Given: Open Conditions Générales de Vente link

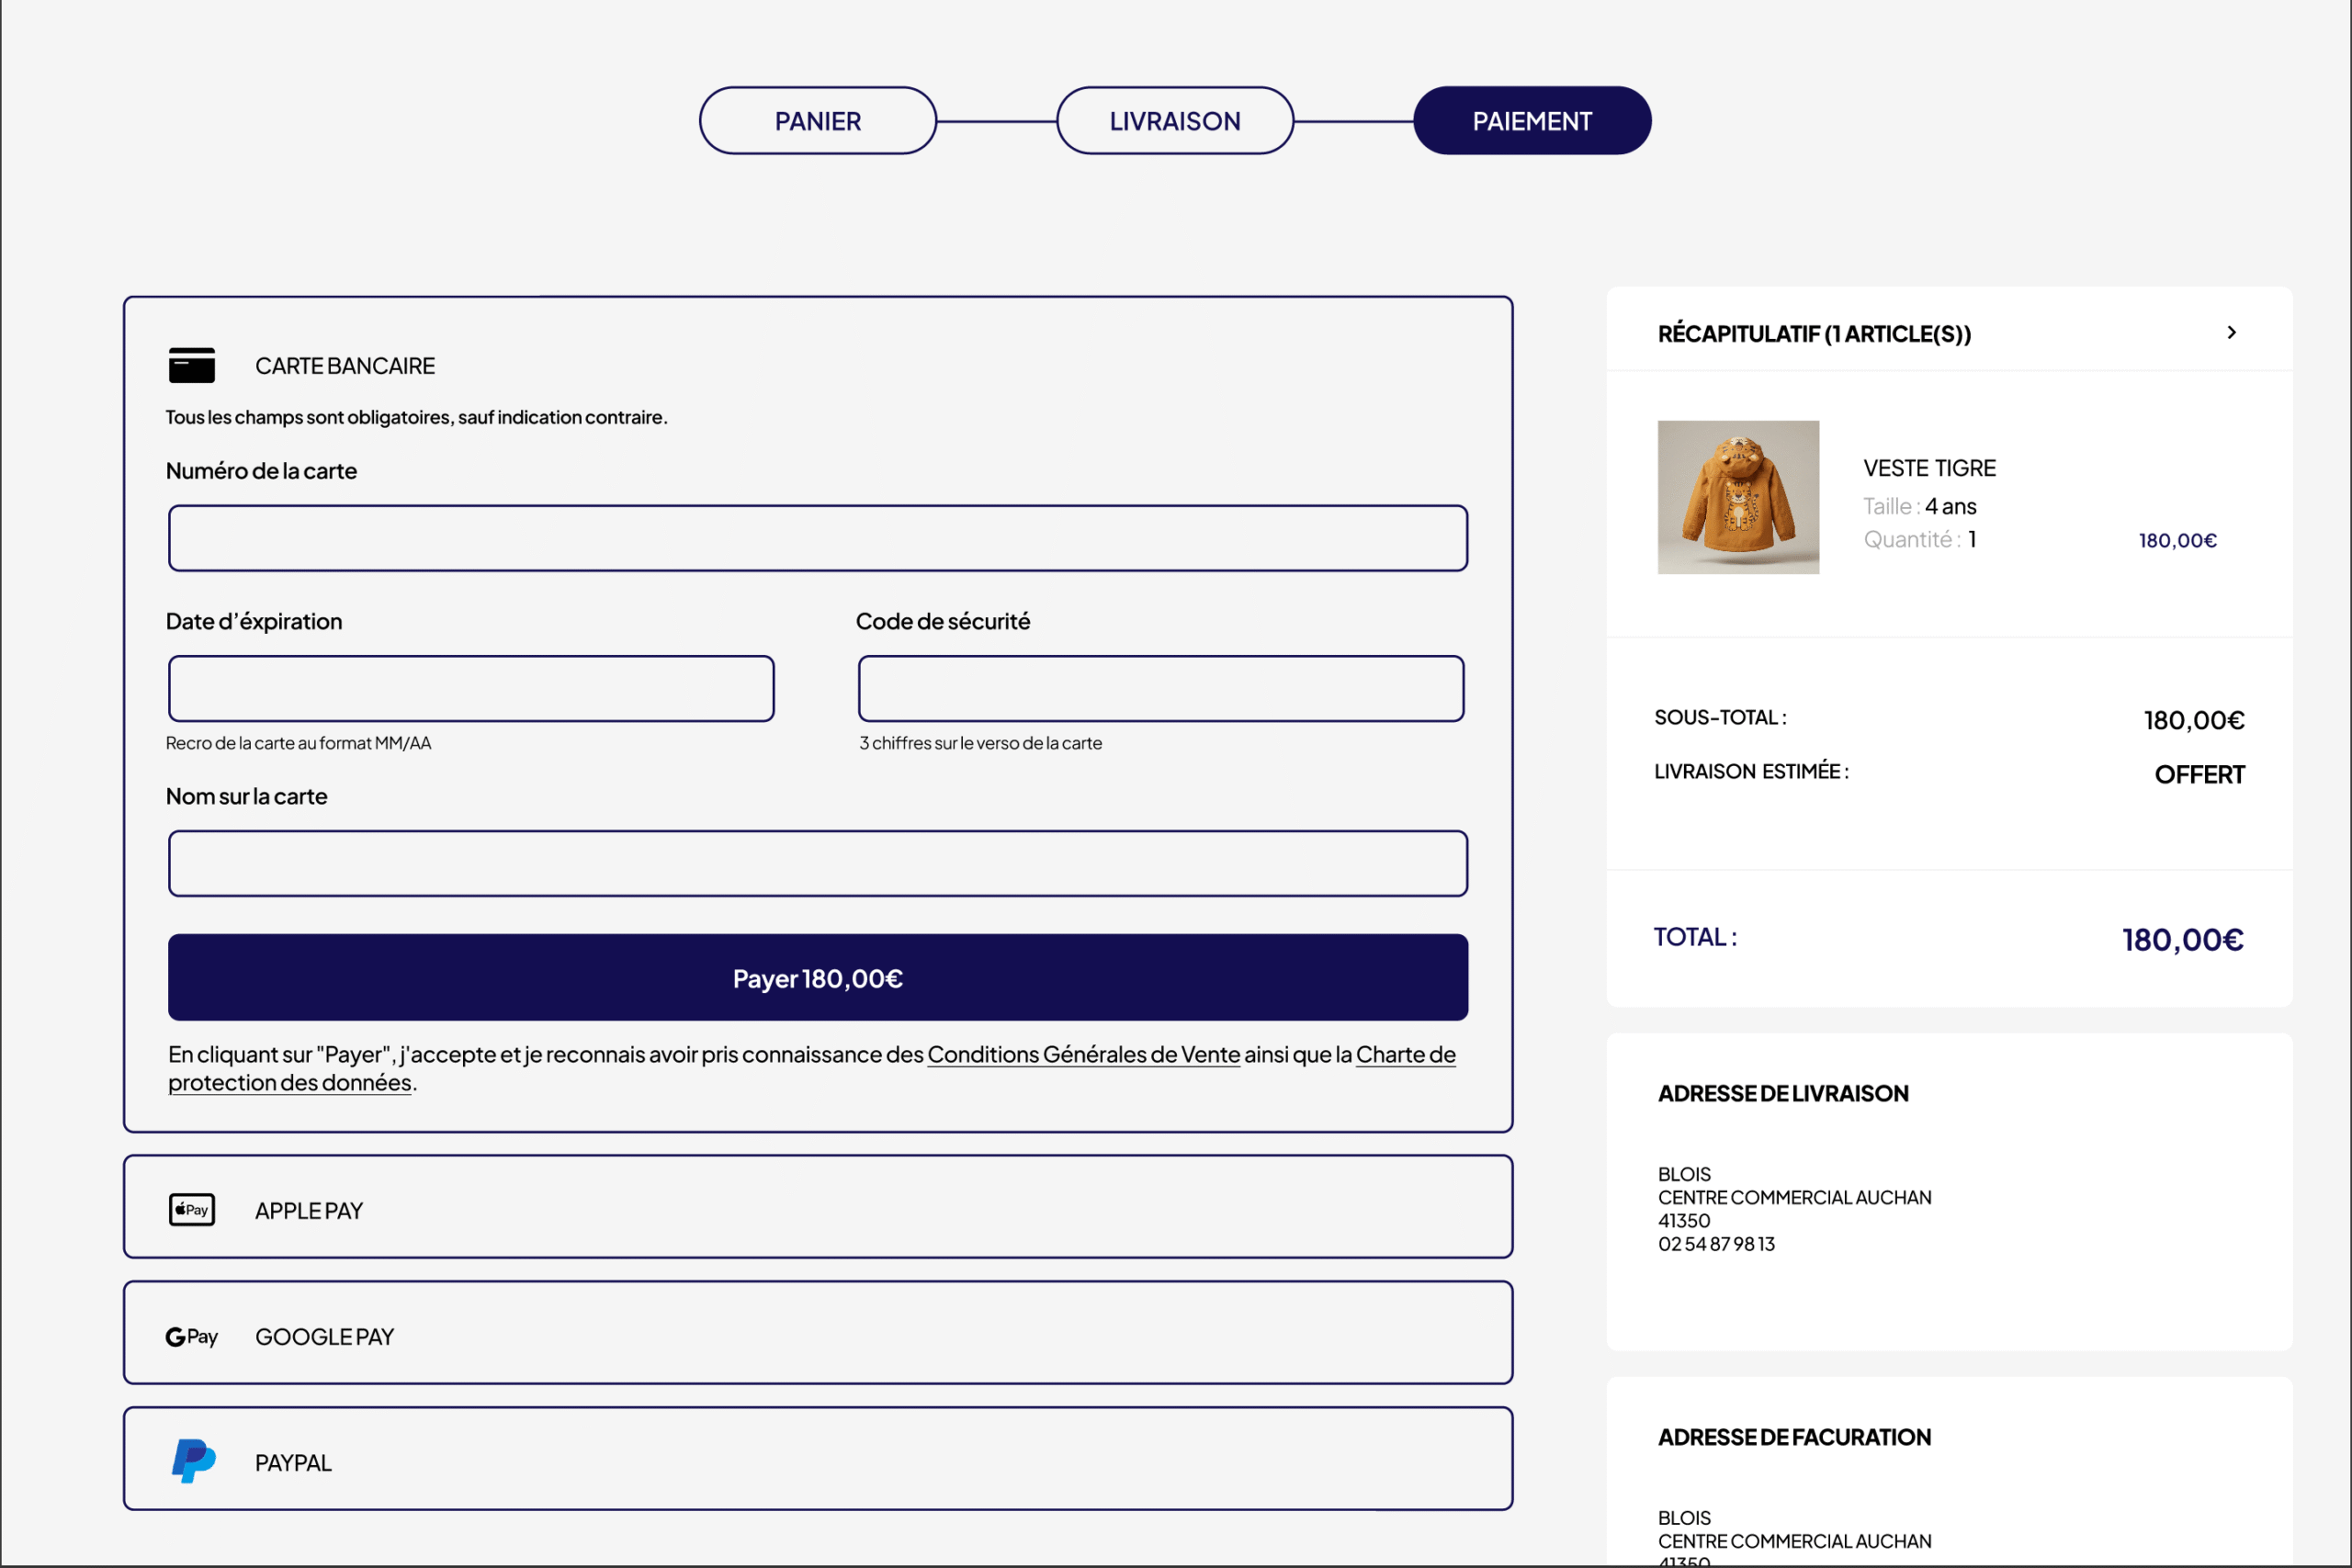Looking at the screenshot, I should click(x=1083, y=1054).
